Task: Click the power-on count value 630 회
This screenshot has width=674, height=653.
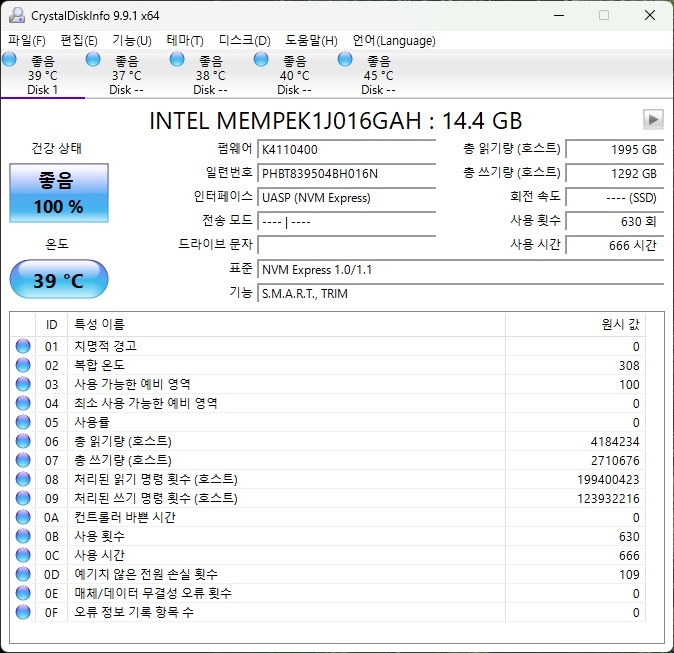Action: [615, 221]
